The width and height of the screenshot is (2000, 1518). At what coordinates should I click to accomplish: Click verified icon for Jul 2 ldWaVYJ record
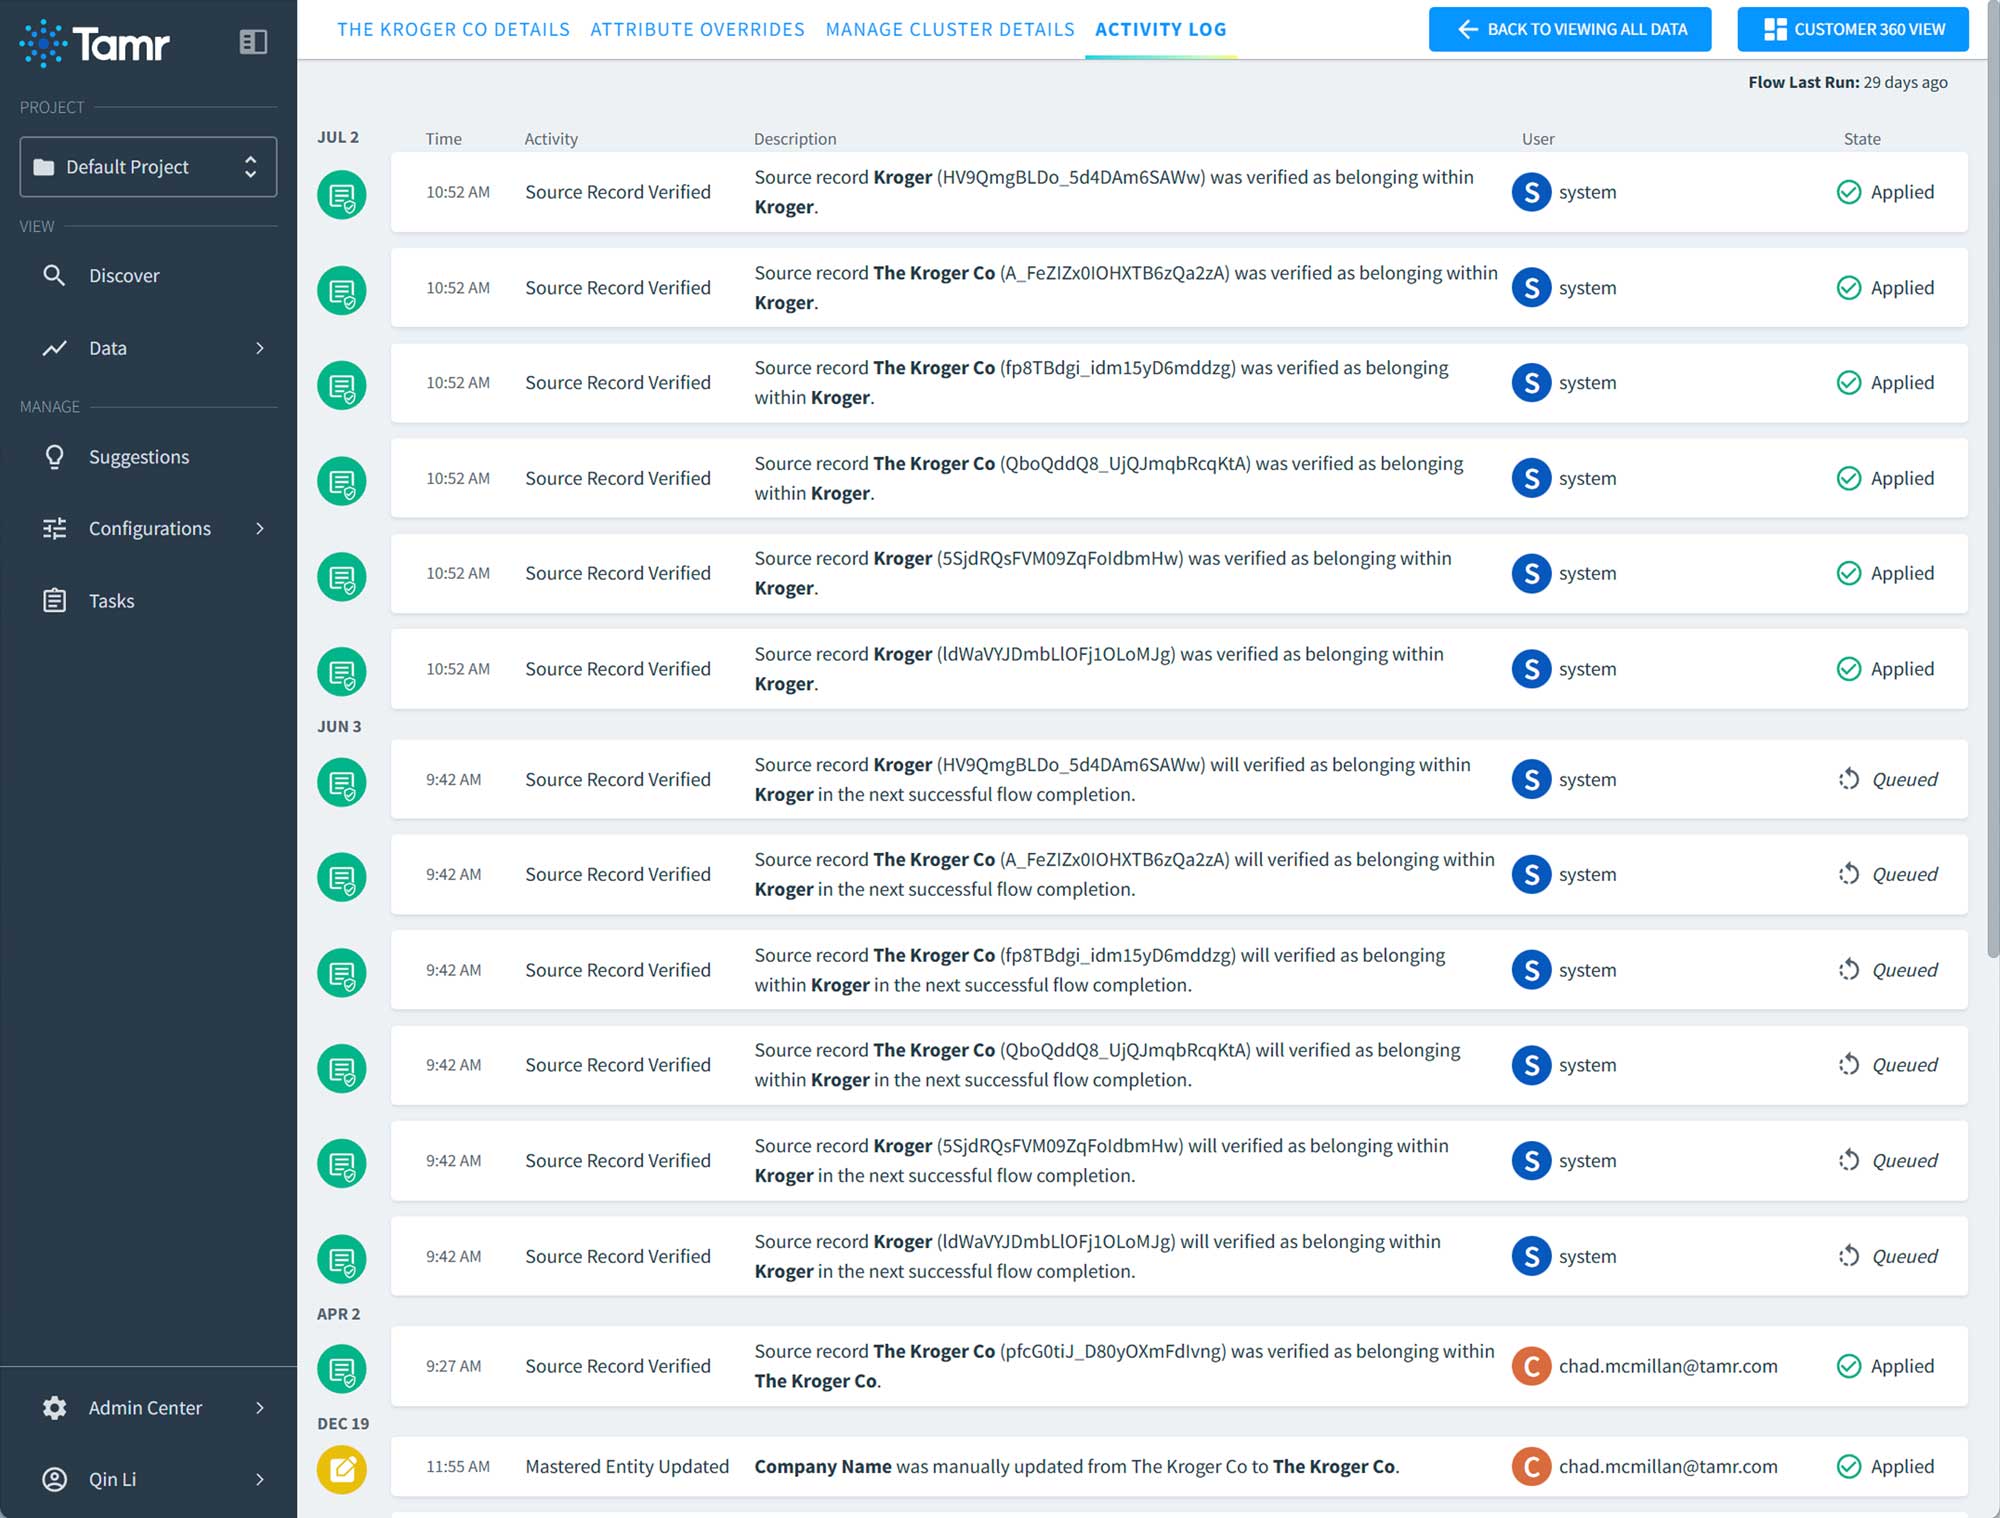point(342,672)
